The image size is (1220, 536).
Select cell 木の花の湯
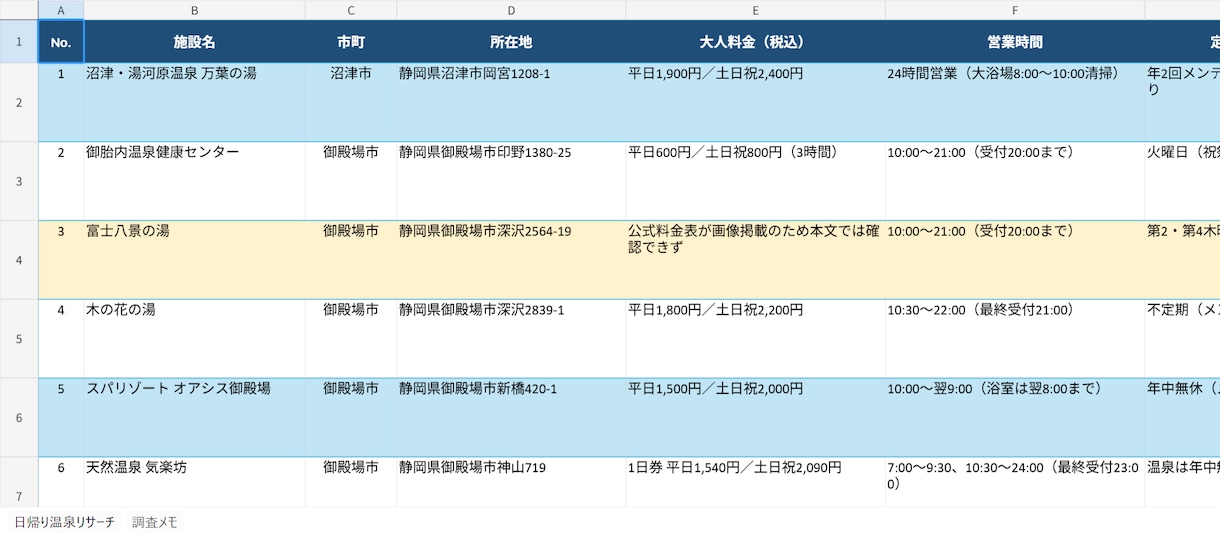[195, 339]
